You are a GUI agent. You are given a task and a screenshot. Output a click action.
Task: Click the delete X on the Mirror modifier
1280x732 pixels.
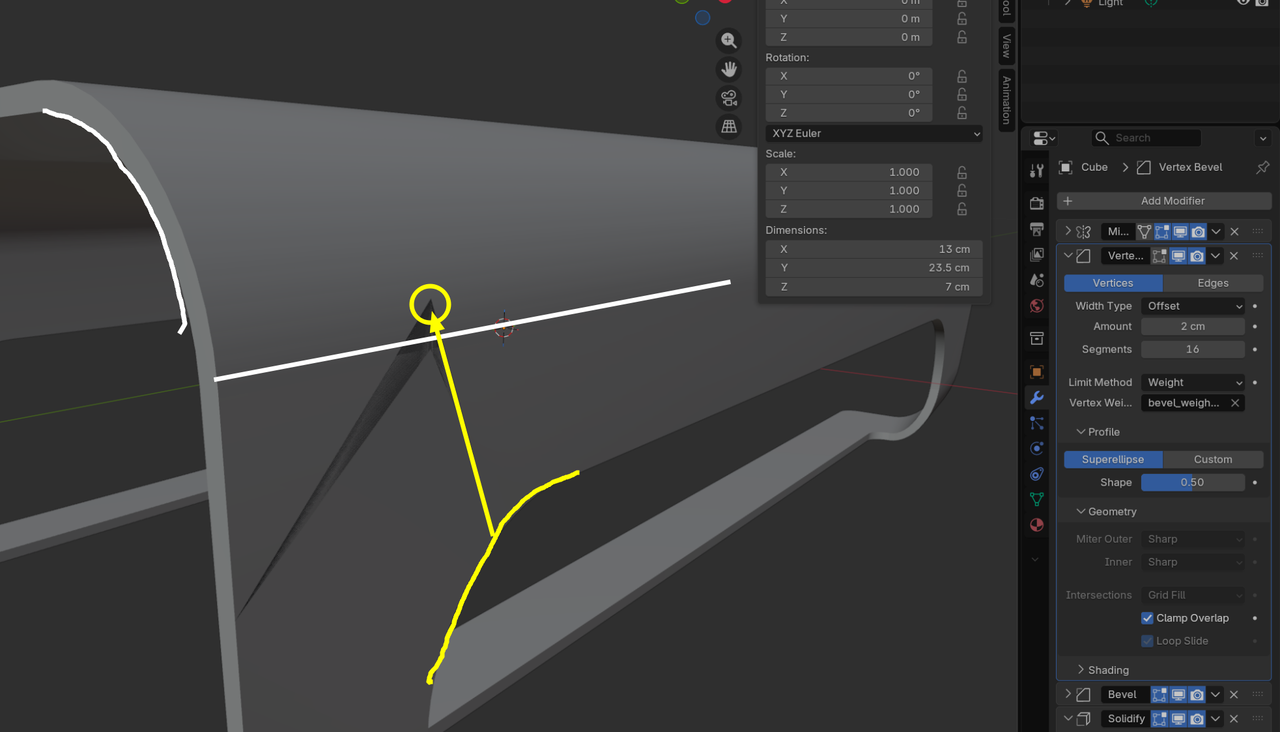tap(1234, 230)
